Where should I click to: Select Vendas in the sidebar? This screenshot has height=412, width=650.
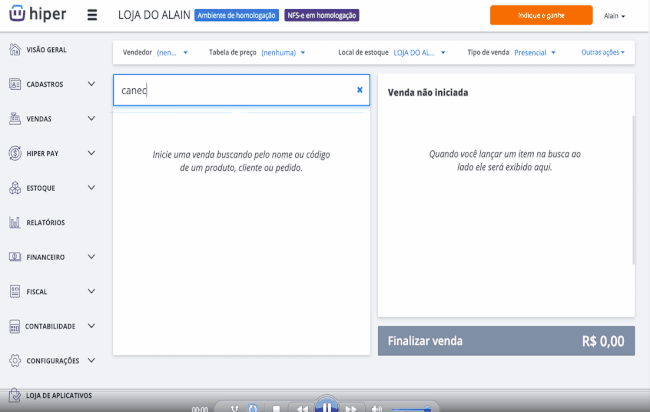coord(39,119)
